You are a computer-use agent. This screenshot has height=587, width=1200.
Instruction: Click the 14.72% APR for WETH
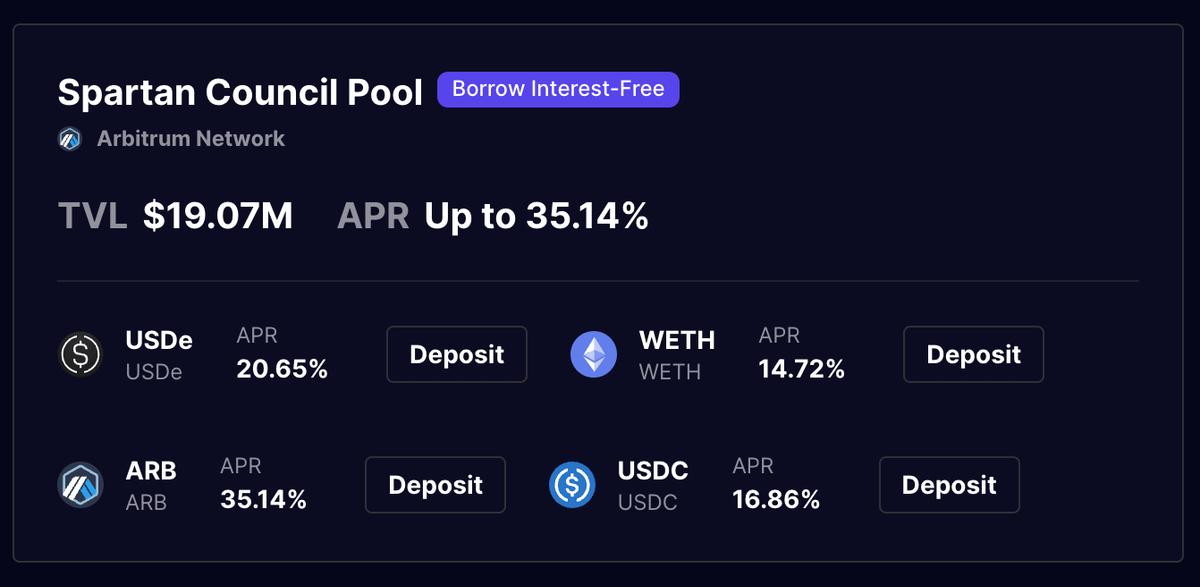coord(802,369)
